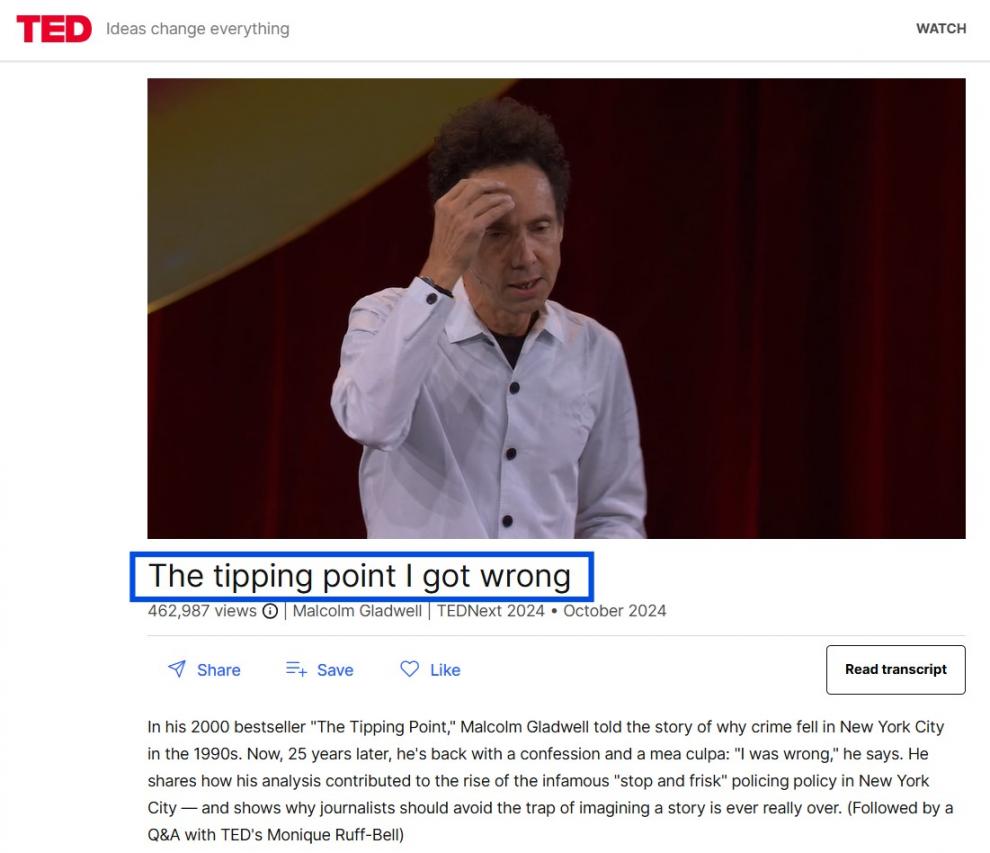Click the October 2024 date text

[614, 611]
